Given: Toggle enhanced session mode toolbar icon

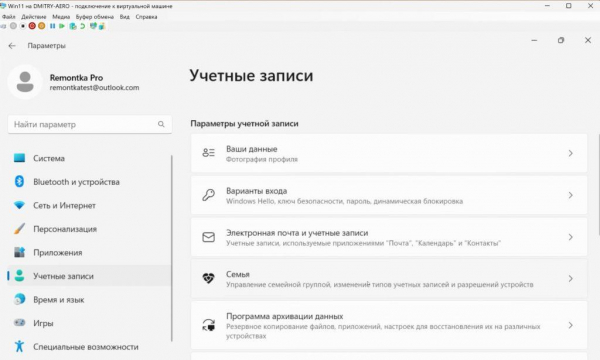Looking at the screenshot, I should 93,26.
